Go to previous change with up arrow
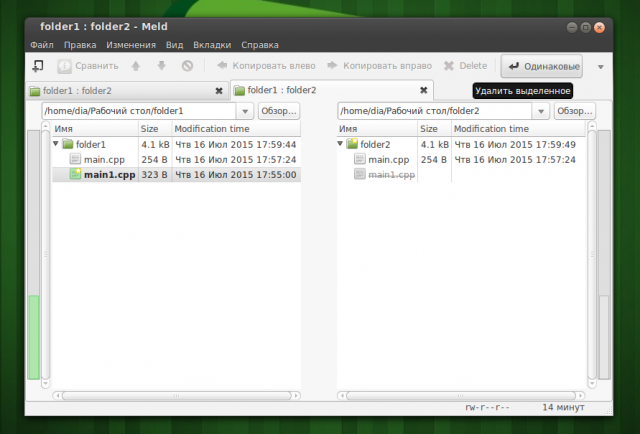Screen dimensions: 640x434 (136, 66)
